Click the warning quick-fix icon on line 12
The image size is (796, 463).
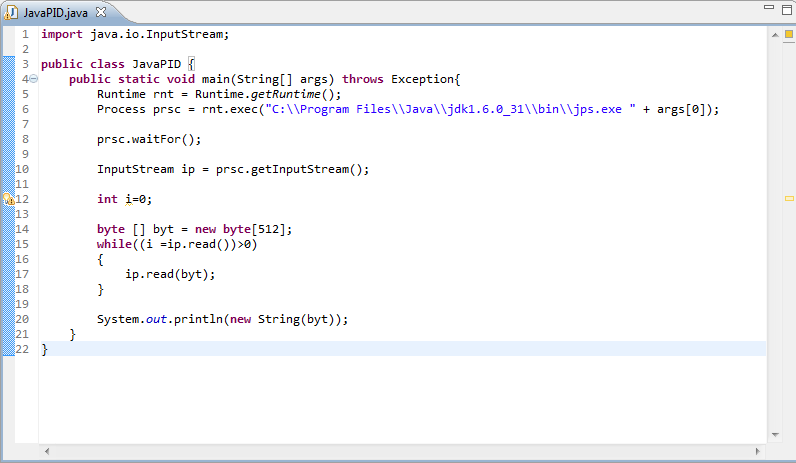[9, 199]
